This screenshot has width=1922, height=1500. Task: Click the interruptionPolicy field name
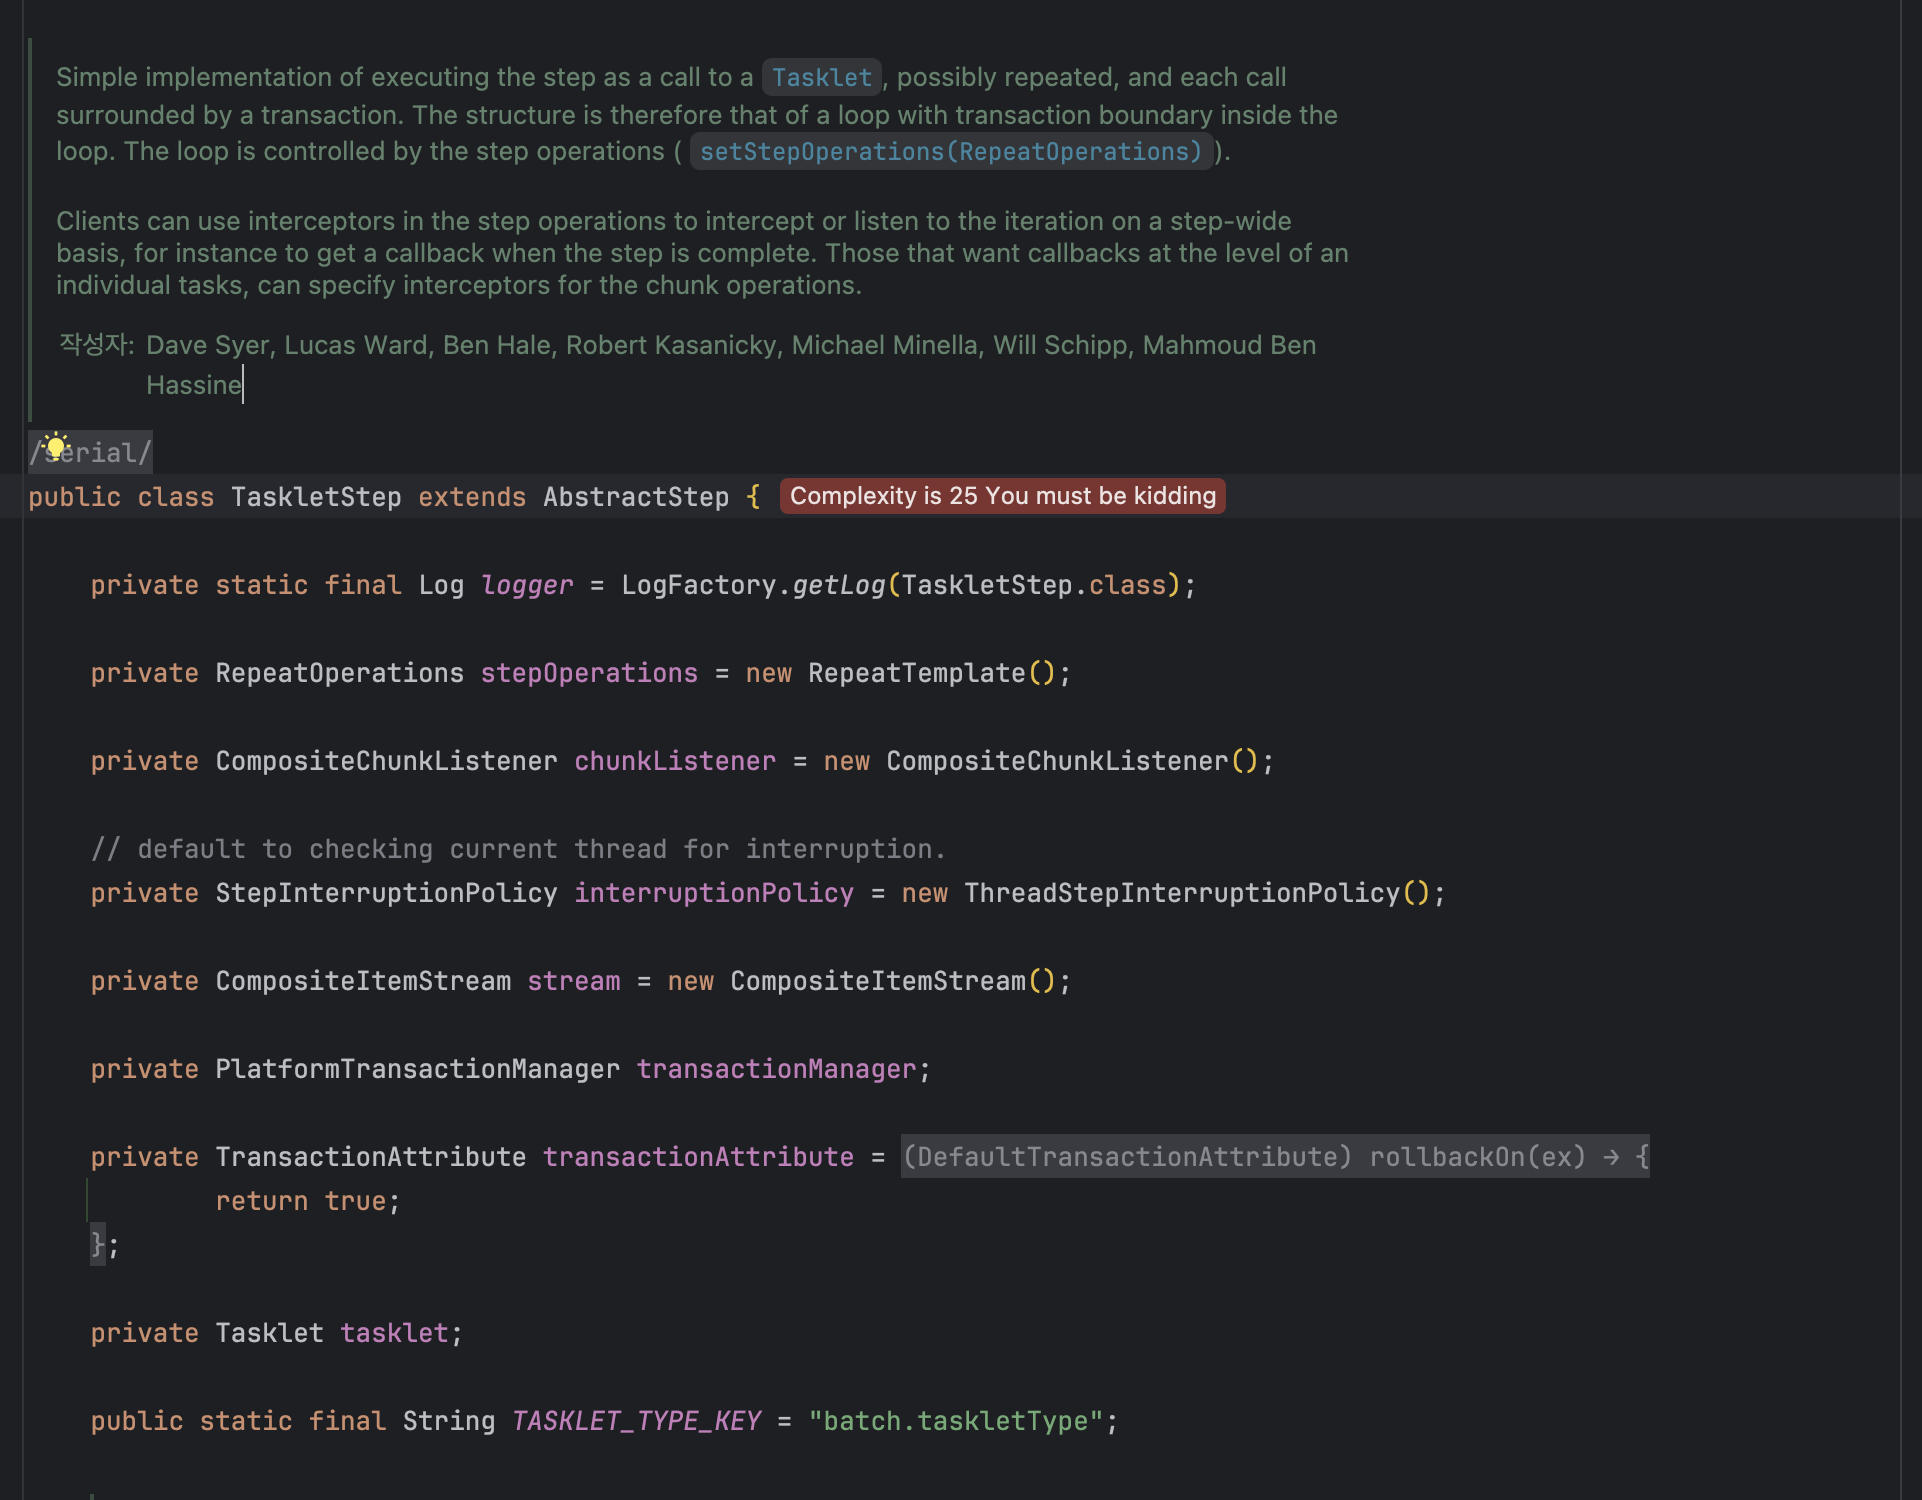click(714, 893)
